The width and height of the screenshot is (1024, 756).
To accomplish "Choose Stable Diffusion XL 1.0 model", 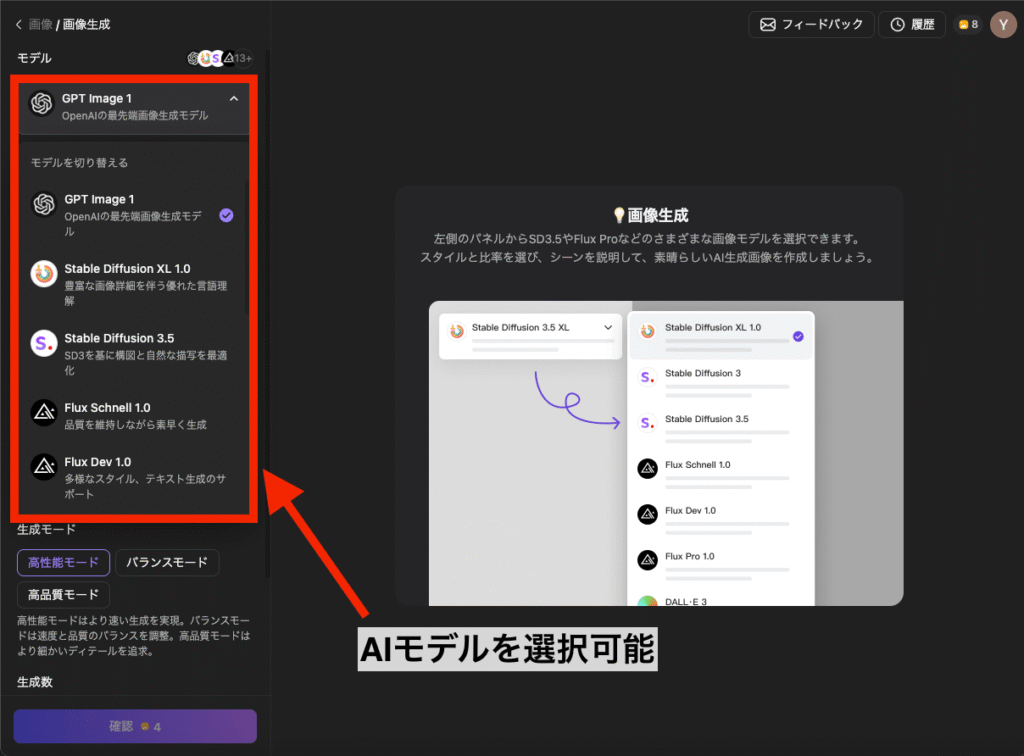I will 133,284.
